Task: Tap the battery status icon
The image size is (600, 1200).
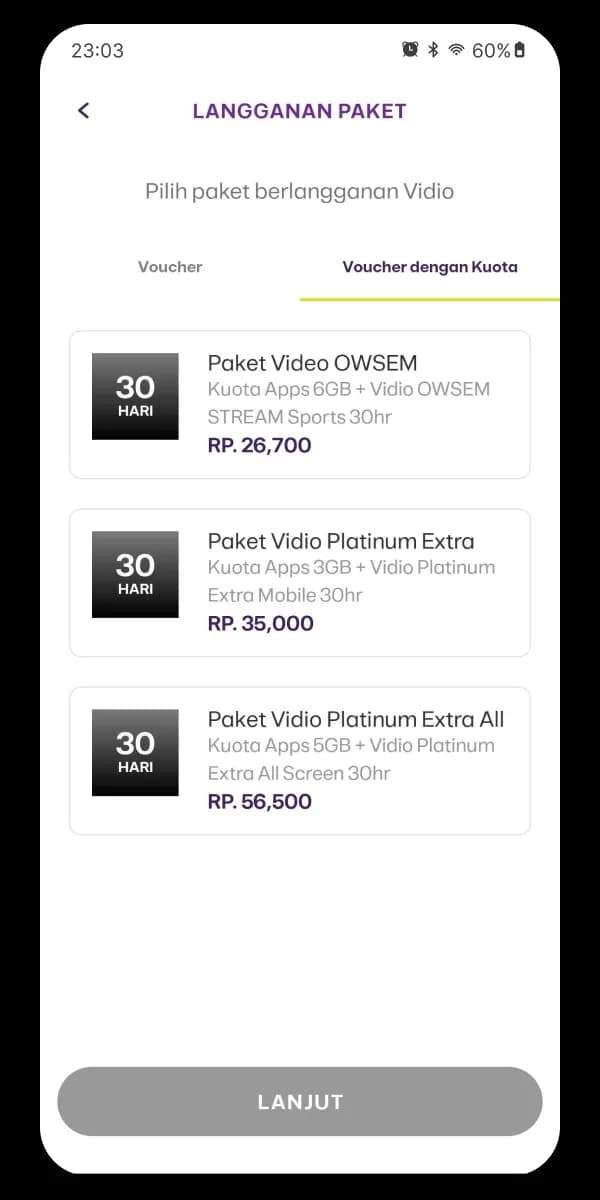Action: (x=519, y=50)
